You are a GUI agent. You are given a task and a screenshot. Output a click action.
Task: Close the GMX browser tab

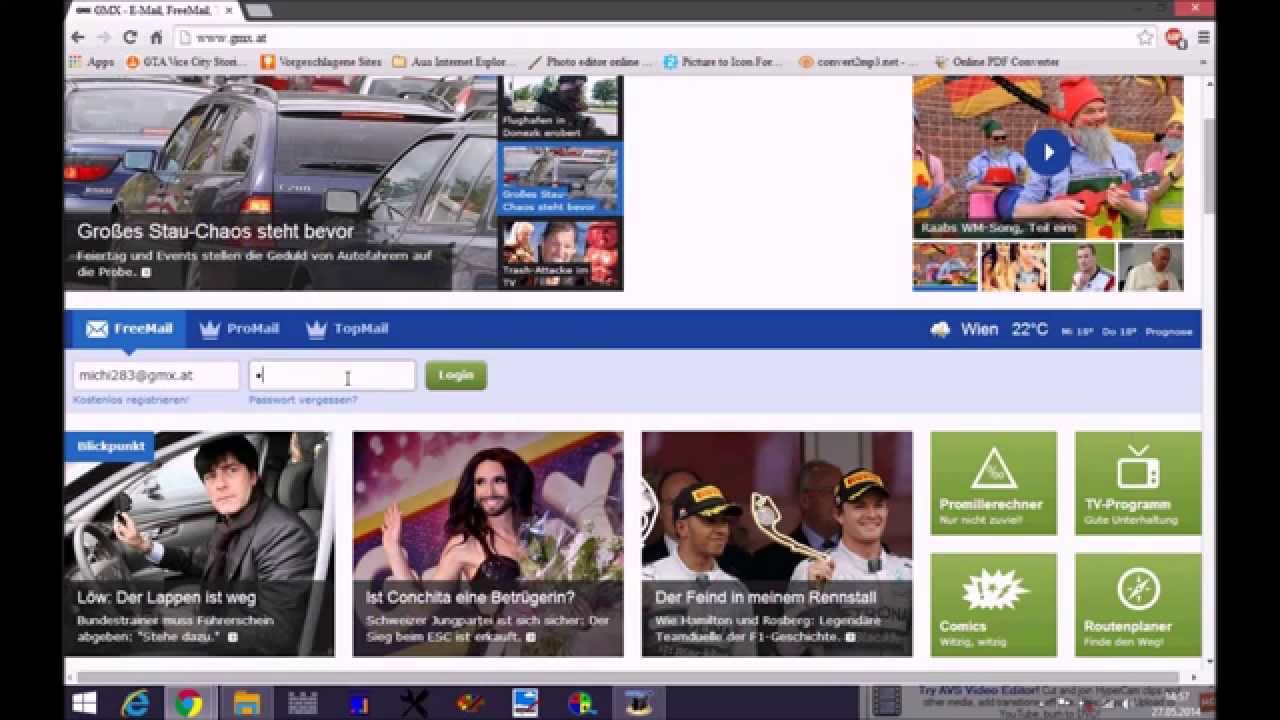227,10
